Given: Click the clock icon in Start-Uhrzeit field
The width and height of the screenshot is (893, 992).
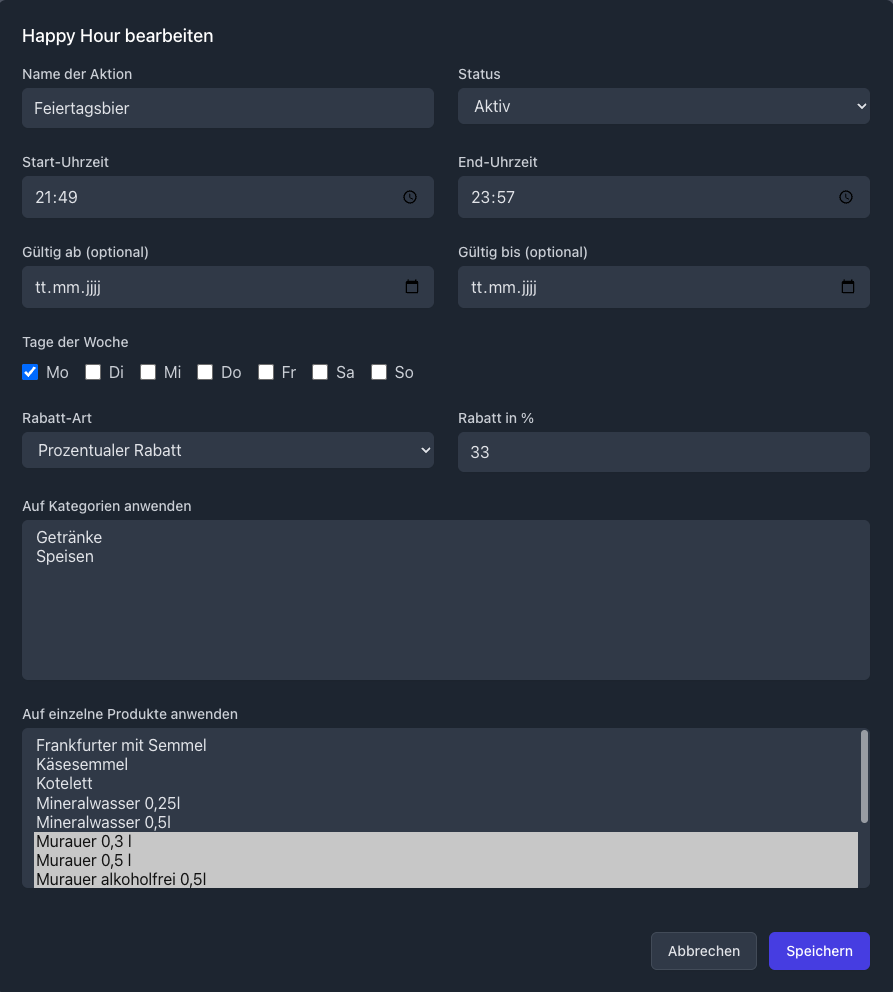Looking at the screenshot, I should 410,198.
